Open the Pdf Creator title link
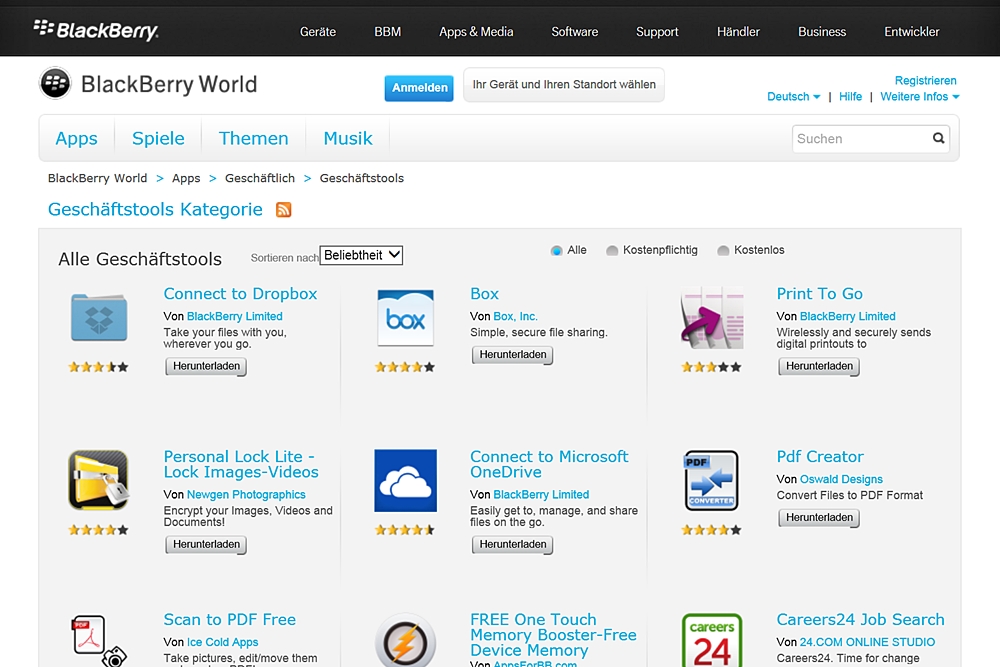This screenshot has height=667, width=1000. pos(820,457)
